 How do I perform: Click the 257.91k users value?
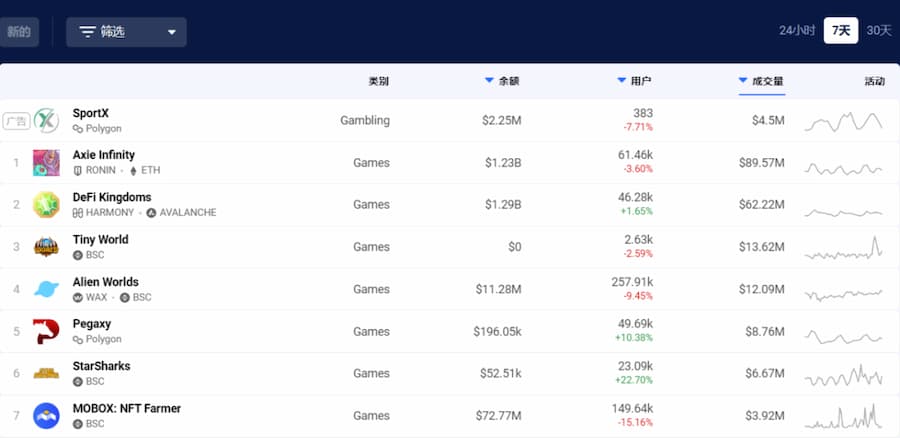pyautogui.click(x=632, y=282)
